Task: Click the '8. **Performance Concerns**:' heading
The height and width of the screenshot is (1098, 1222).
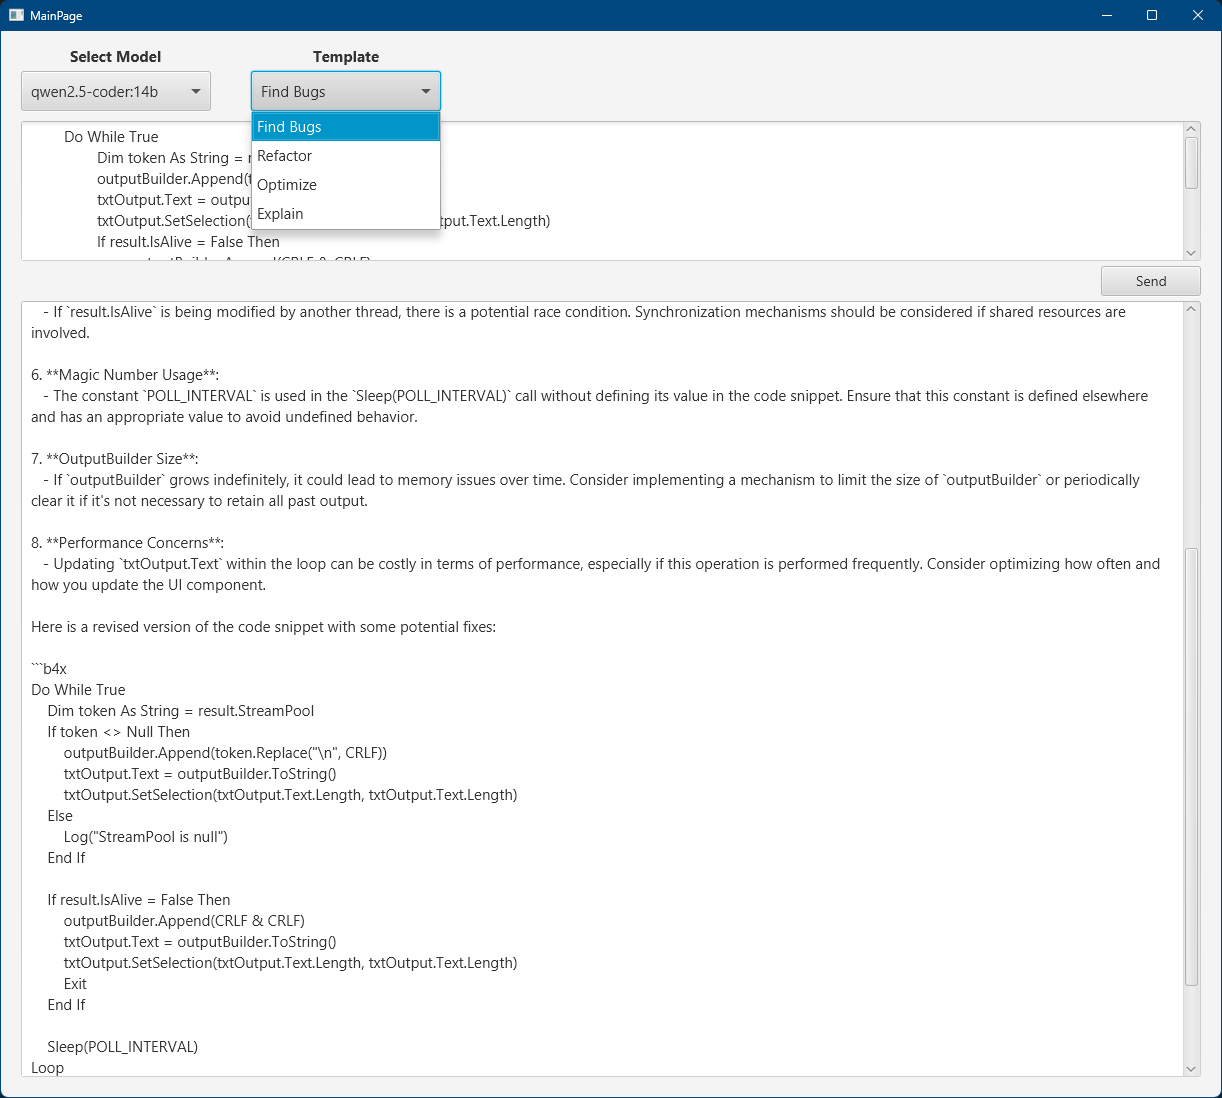Action: coord(128,543)
